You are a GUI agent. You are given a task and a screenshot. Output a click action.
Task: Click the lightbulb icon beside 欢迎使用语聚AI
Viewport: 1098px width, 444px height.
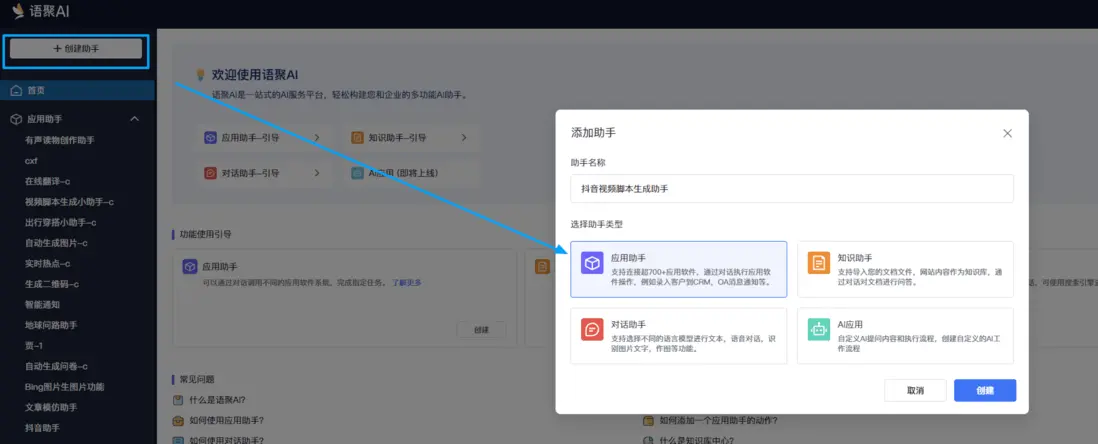click(200, 74)
